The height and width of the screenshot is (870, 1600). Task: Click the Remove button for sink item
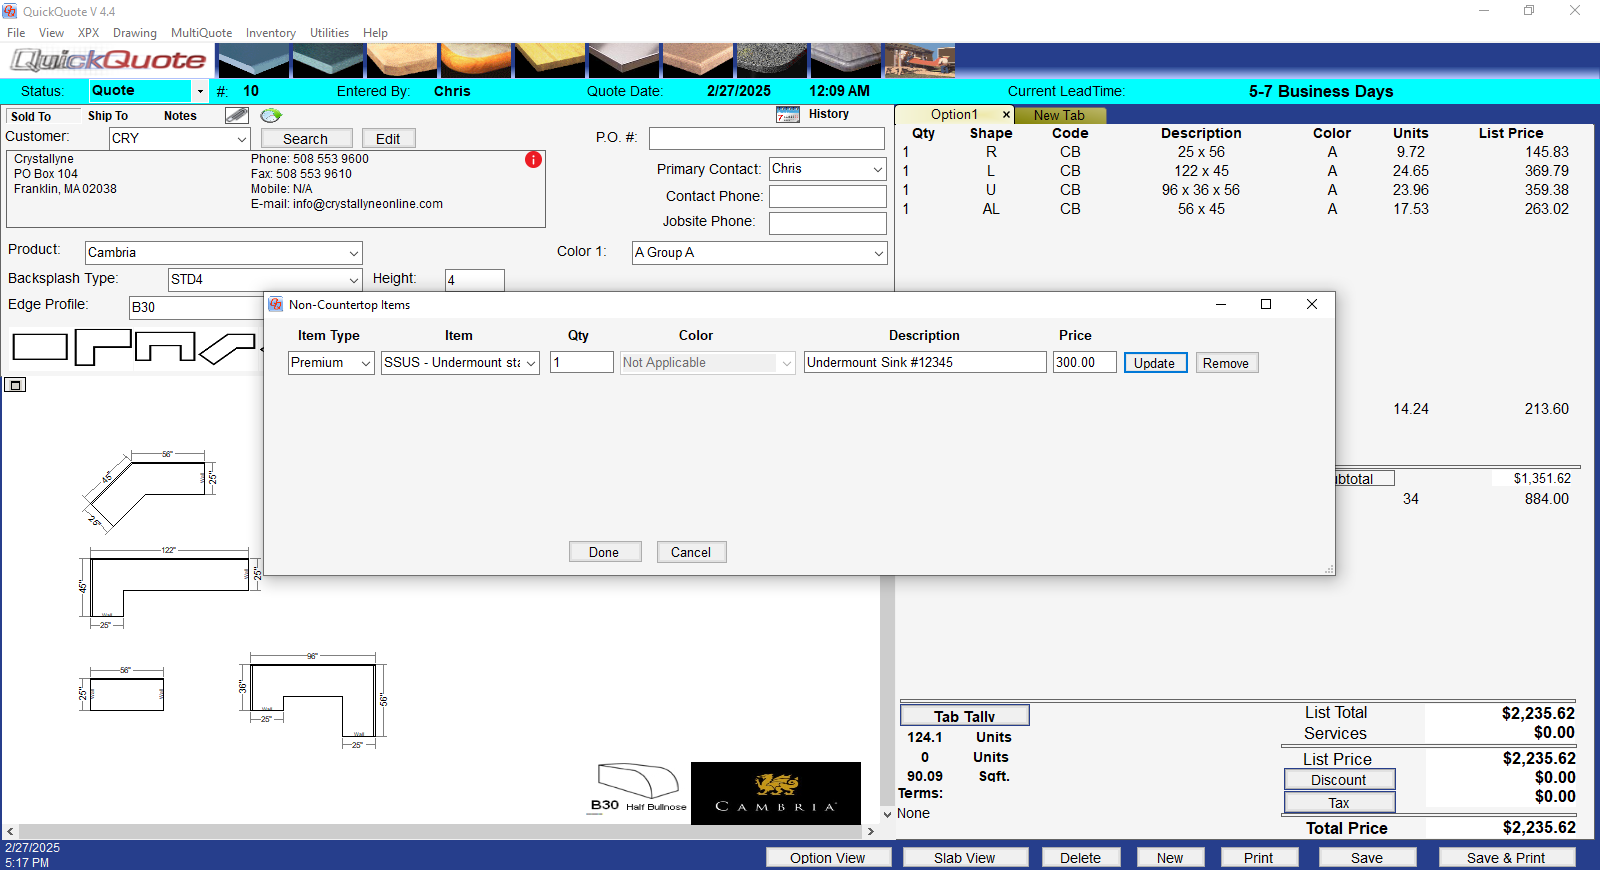(1226, 363)
